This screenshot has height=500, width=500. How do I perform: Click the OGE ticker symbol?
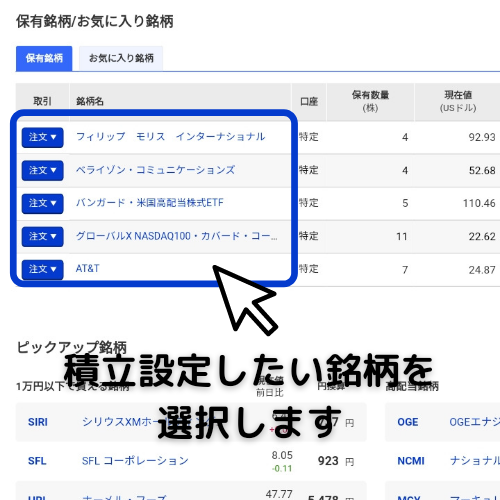tap(408, 422)
